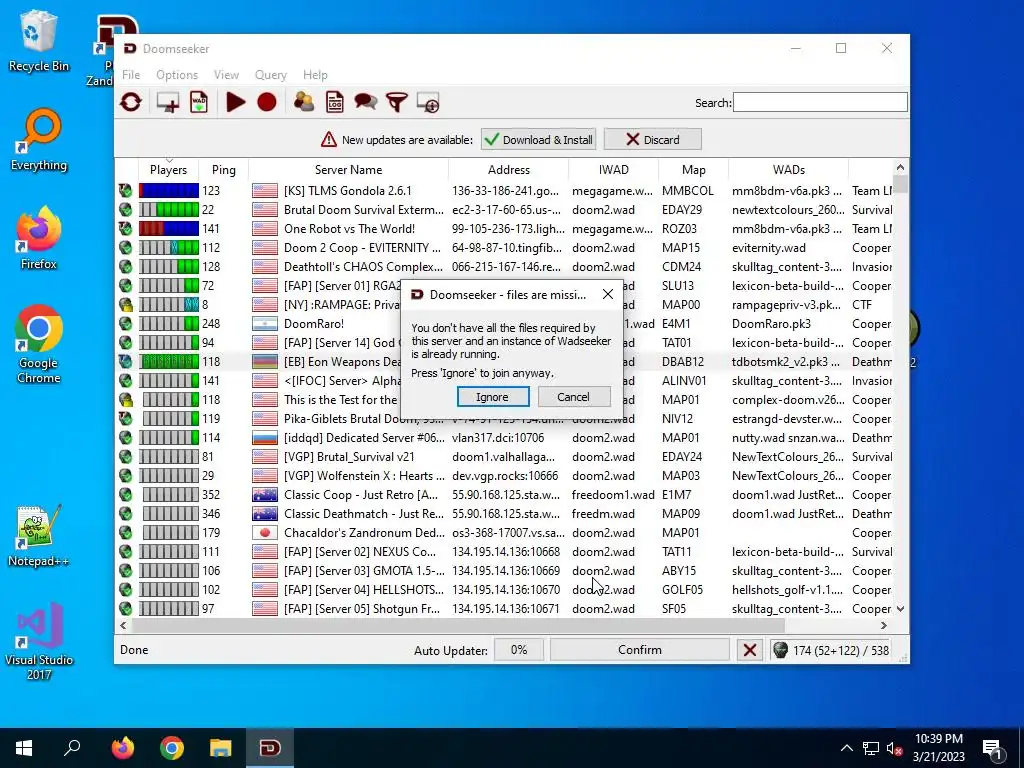
Task: Click player slots bar for Brutal Doom Survival
Action: [168, 210]
